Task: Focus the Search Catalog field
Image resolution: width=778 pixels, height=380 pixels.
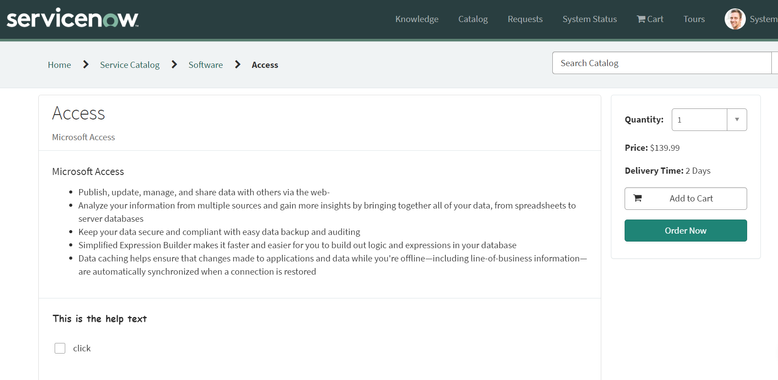Action: 662,63
